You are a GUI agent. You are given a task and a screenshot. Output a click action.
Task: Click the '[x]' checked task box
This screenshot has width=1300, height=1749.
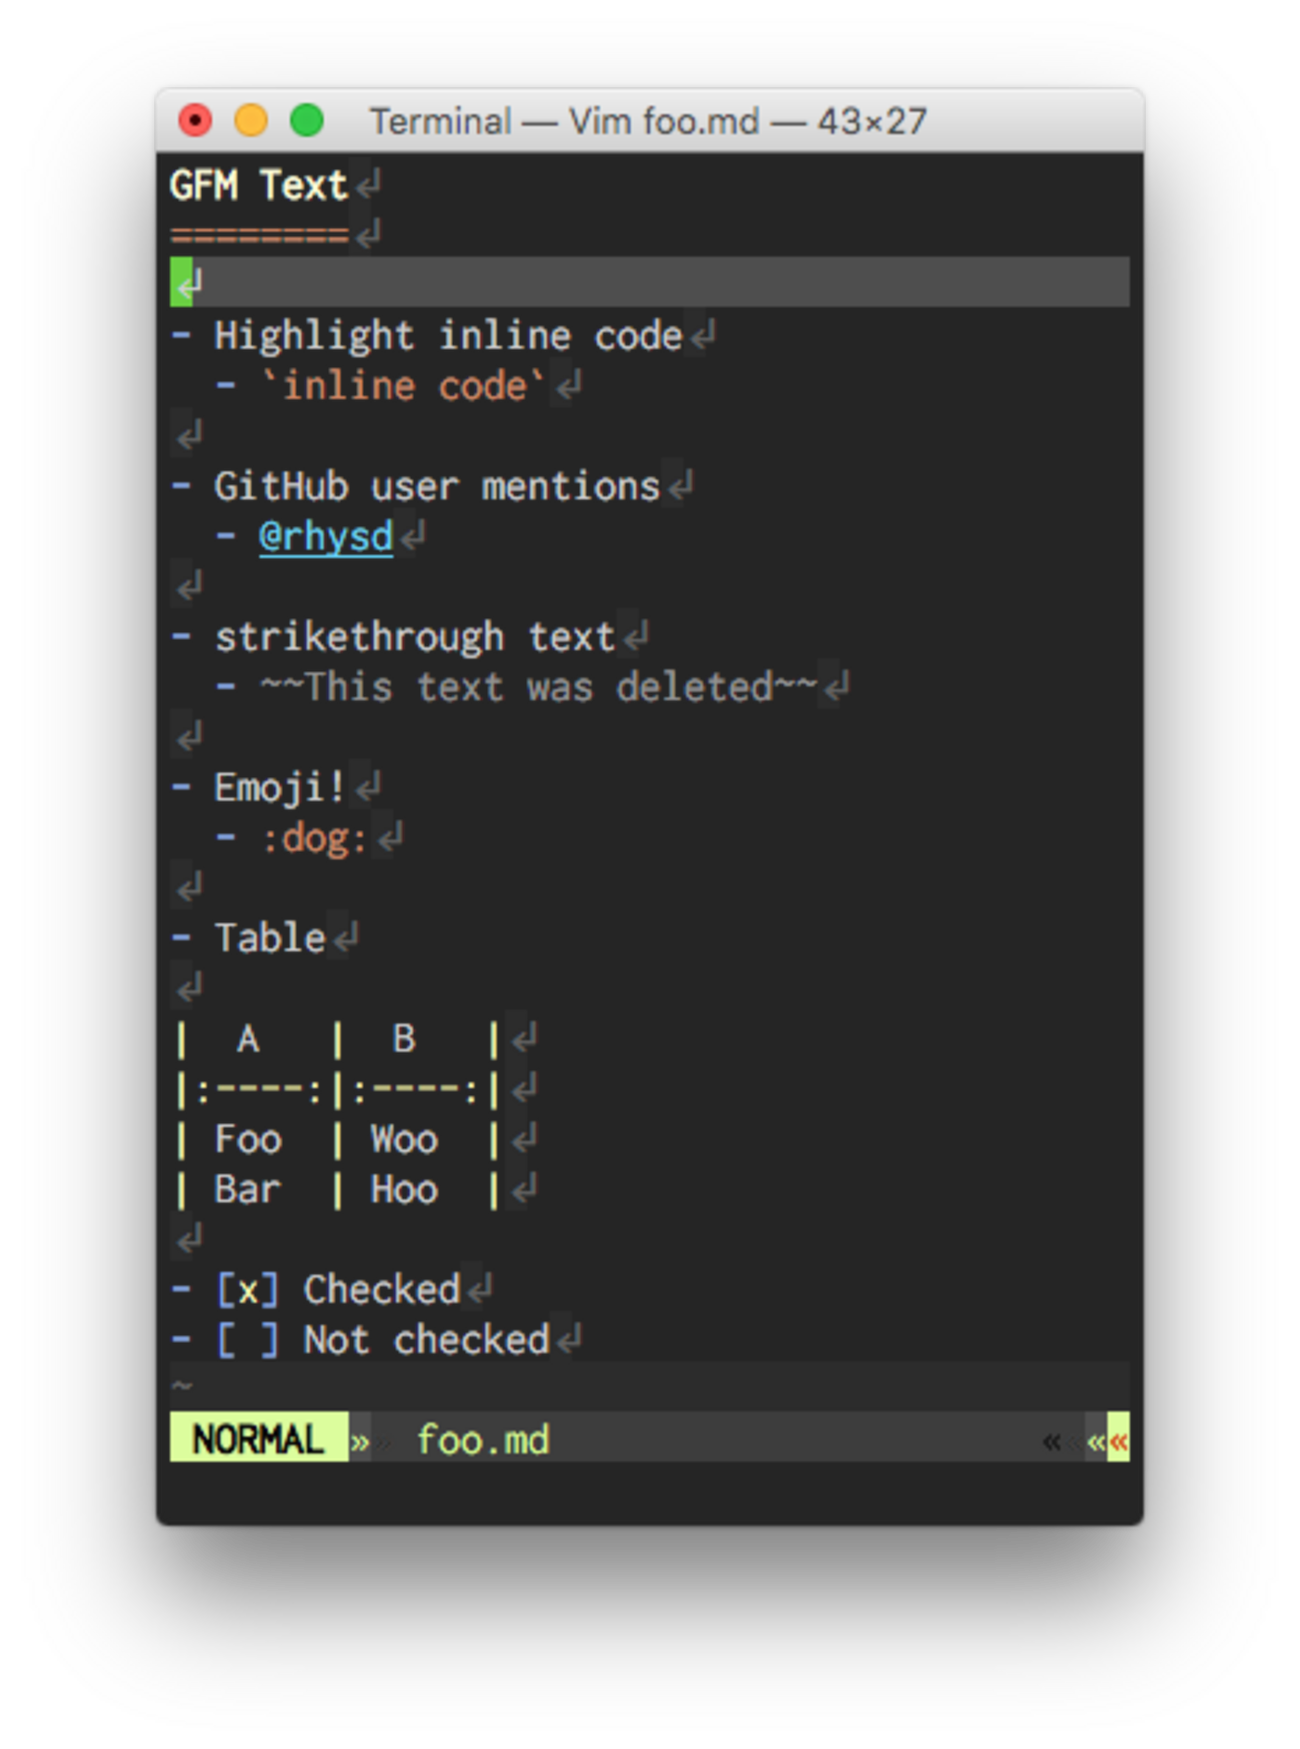(x=248, y=1291)
